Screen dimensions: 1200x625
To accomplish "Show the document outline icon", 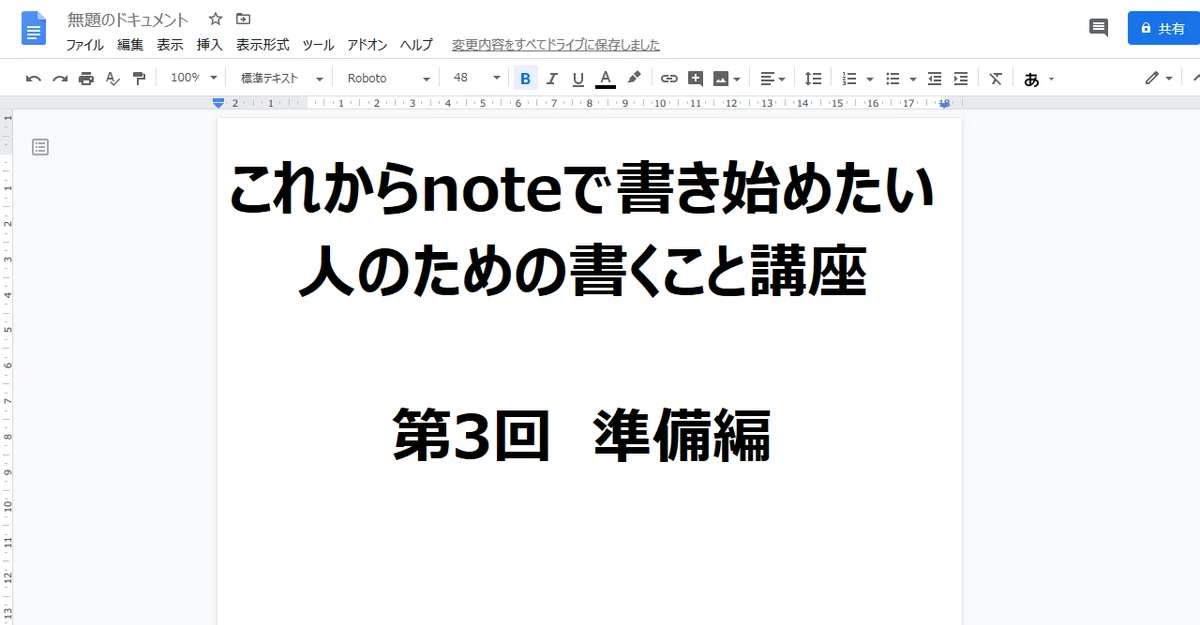I will click(40, 147).
